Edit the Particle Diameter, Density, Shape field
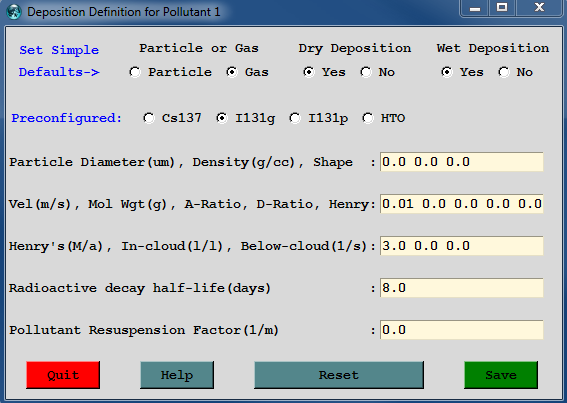The width and height of the screenshot is (567, 403). [x=461, y=162]
